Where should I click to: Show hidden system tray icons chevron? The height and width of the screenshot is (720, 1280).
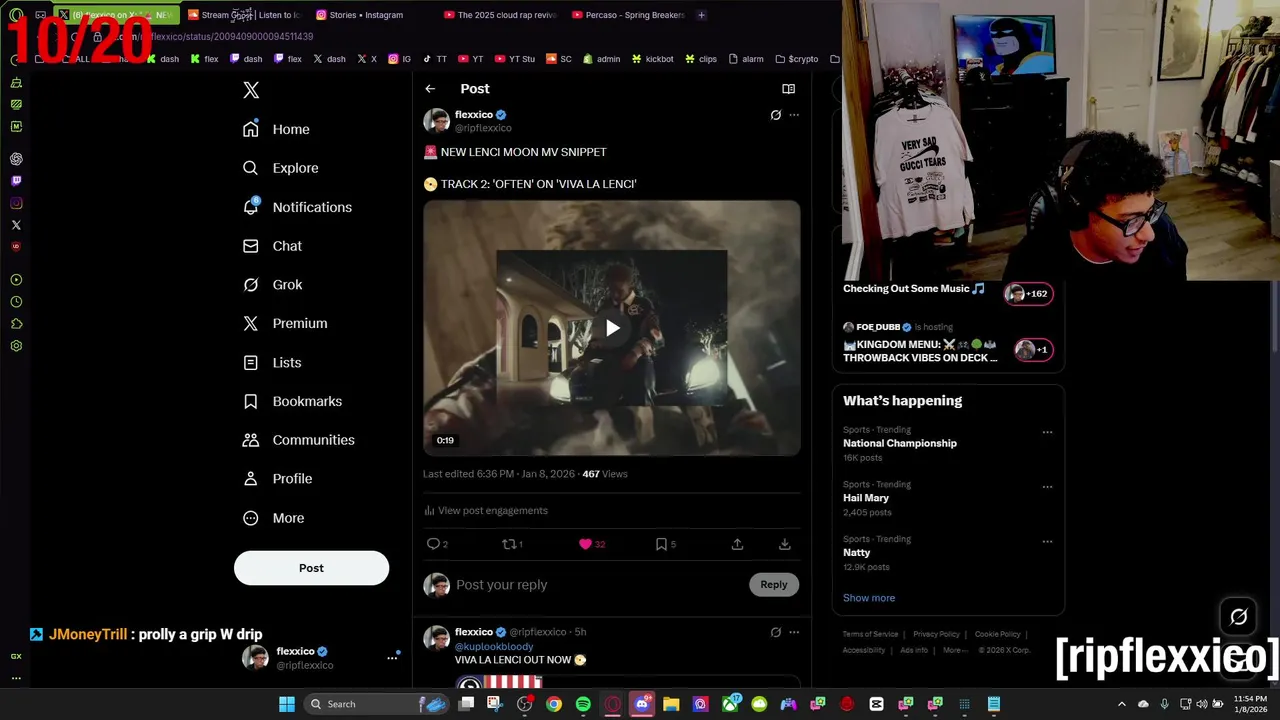click(x=1121, y=704)
